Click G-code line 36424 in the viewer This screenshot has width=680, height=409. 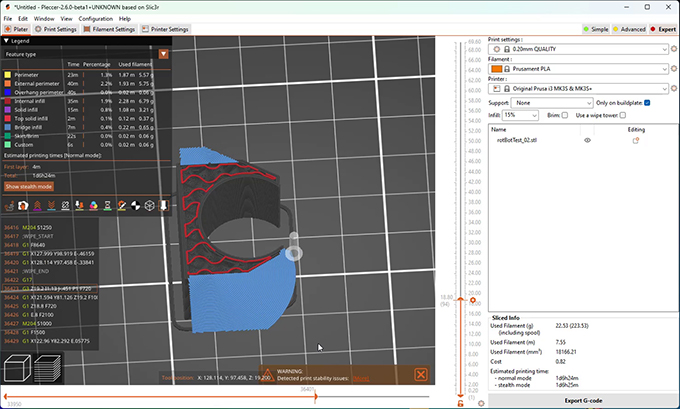50,297
